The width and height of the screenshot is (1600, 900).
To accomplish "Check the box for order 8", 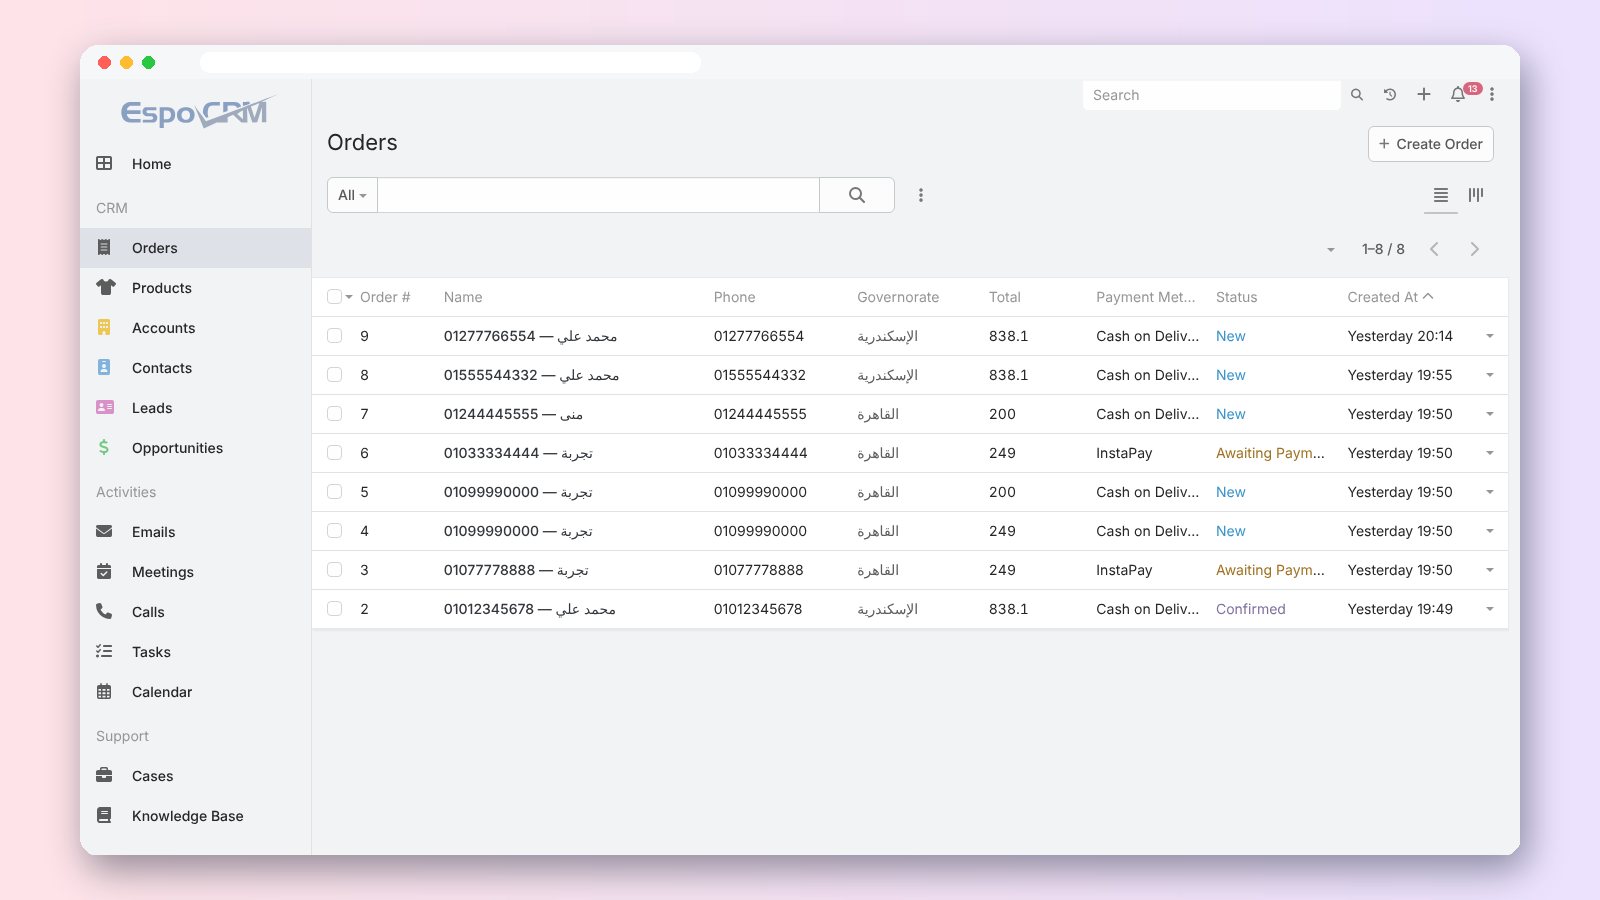I will click(334, 375).
